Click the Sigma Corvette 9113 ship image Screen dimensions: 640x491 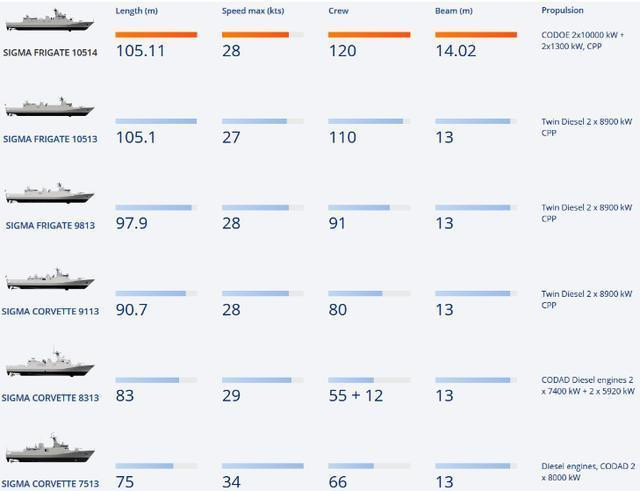[49, 281]
